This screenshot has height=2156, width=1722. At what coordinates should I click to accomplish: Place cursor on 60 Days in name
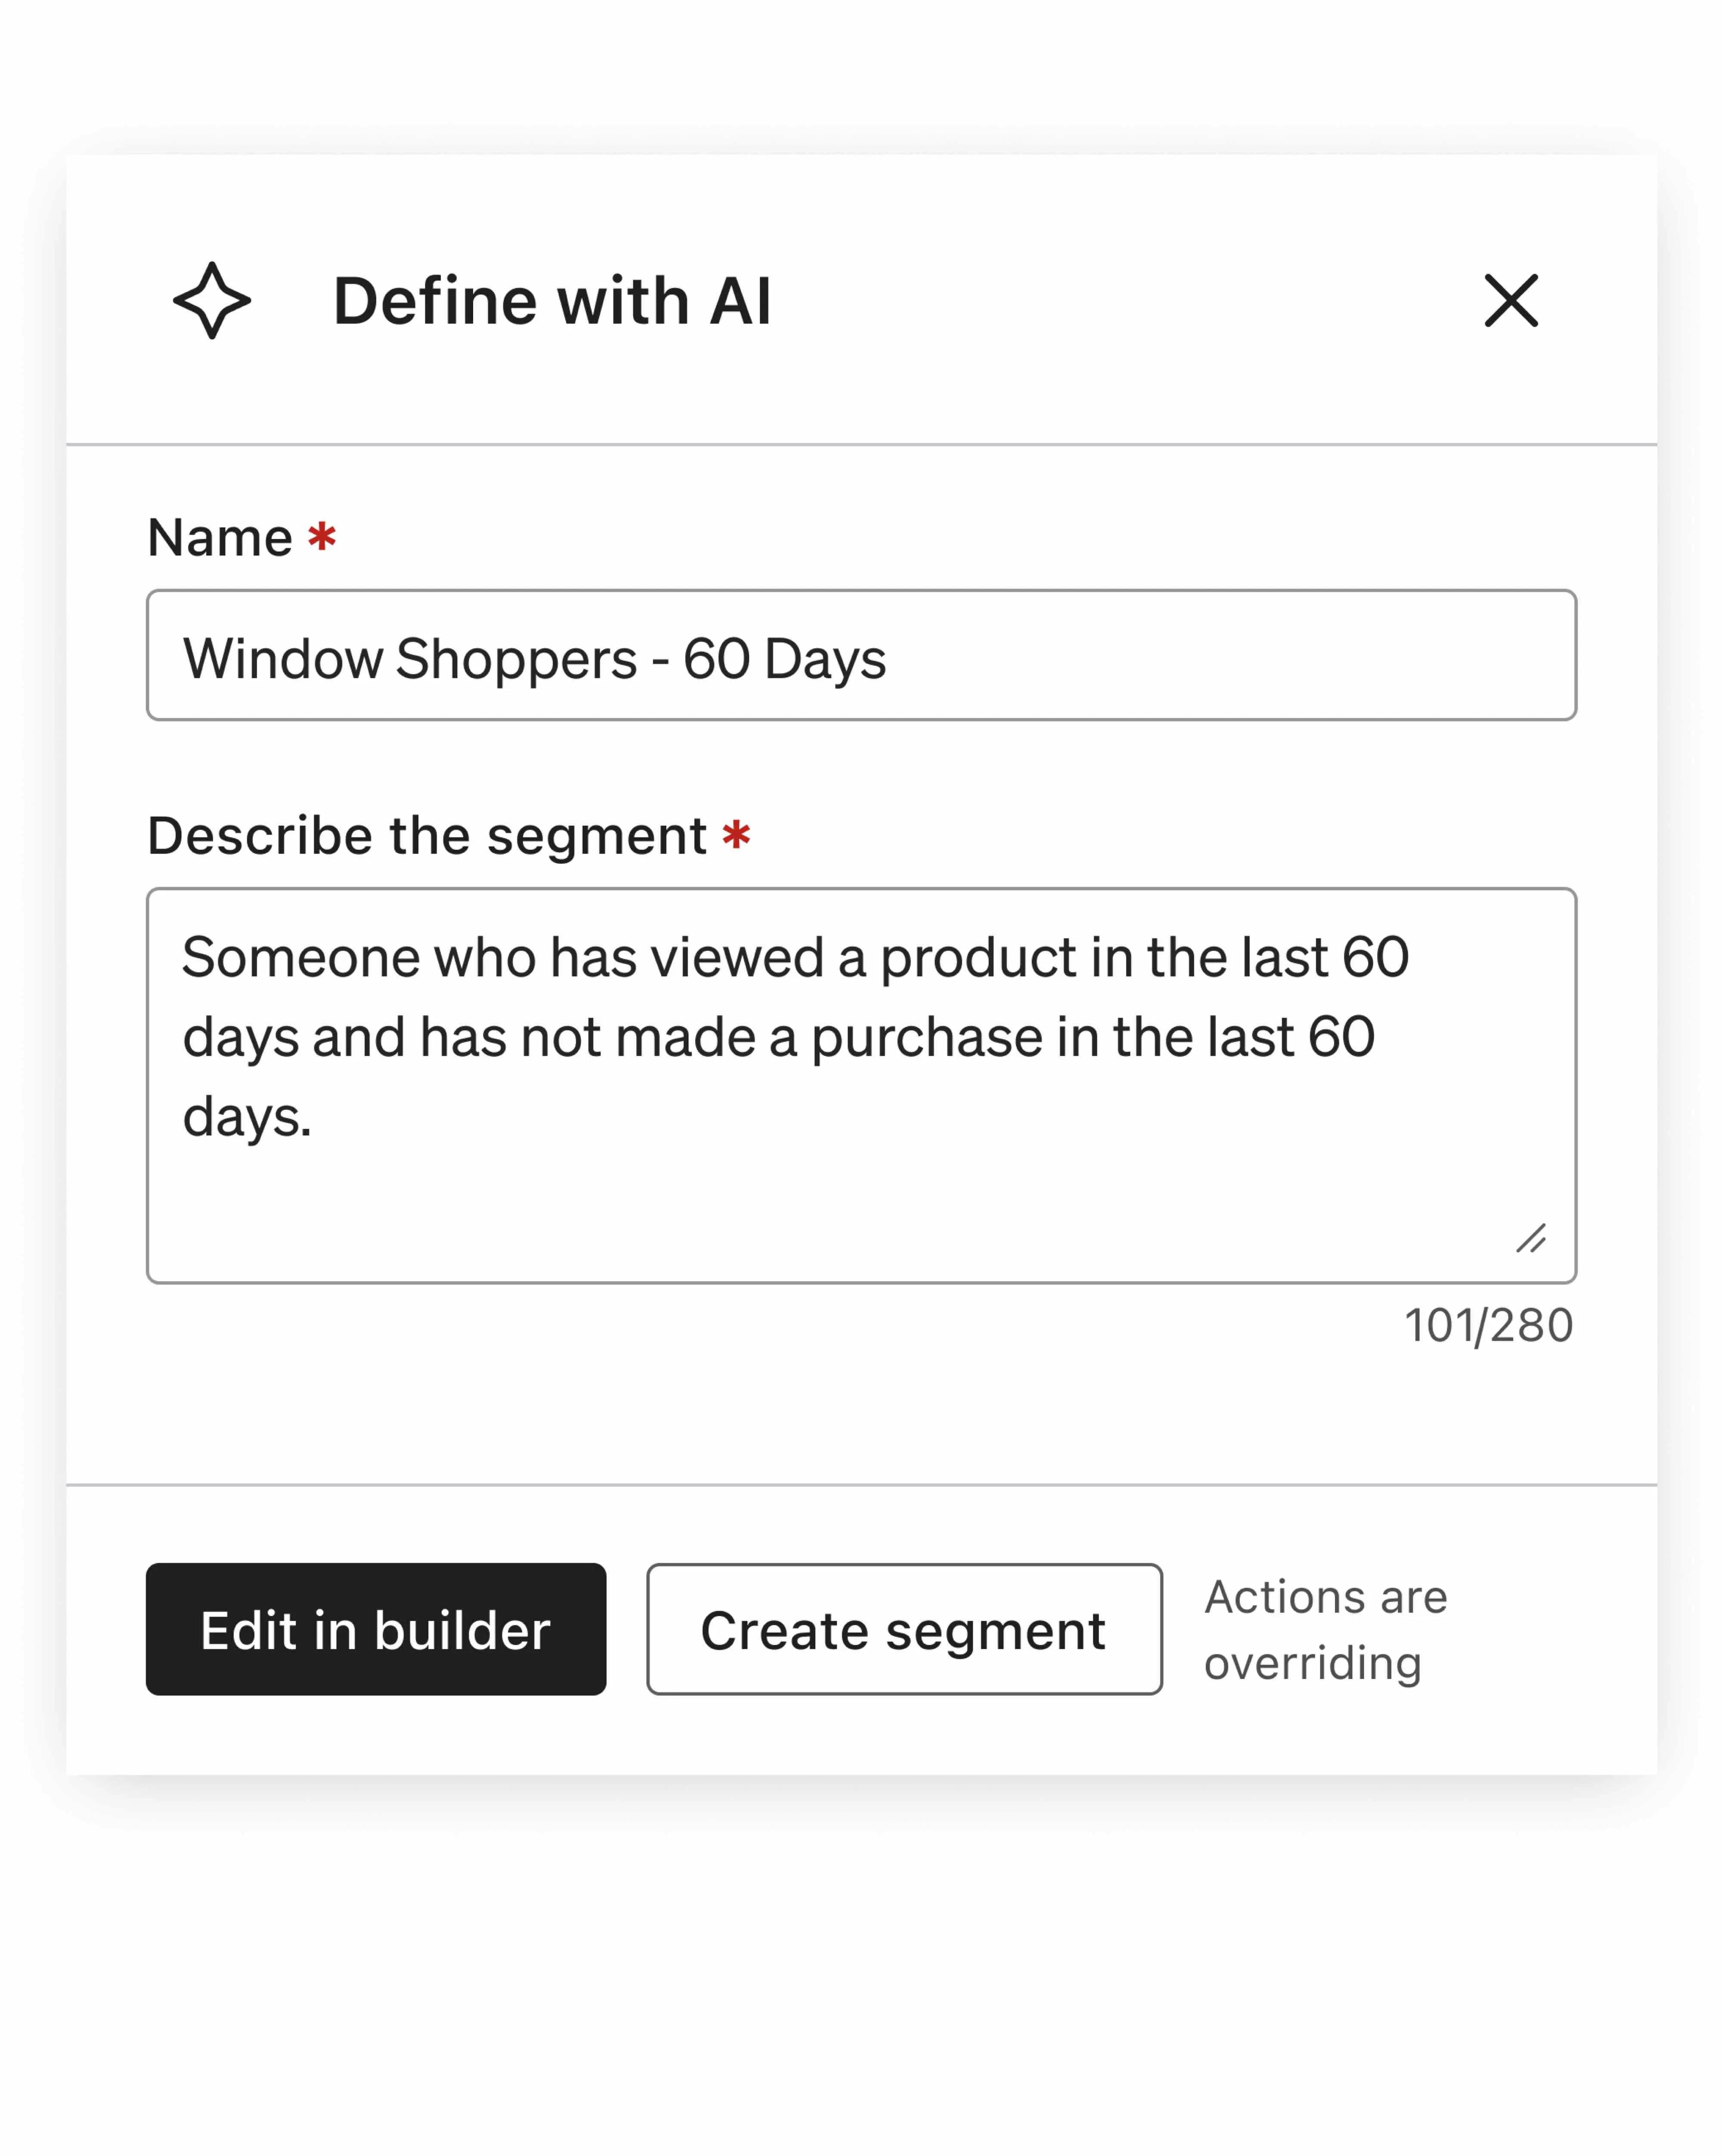[784, 659]
